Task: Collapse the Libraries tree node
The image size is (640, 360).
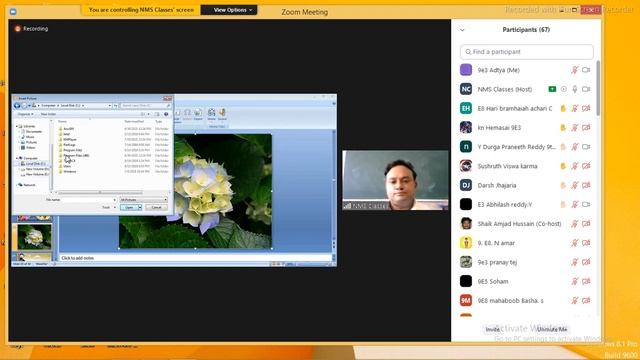Action: [17, 127]
